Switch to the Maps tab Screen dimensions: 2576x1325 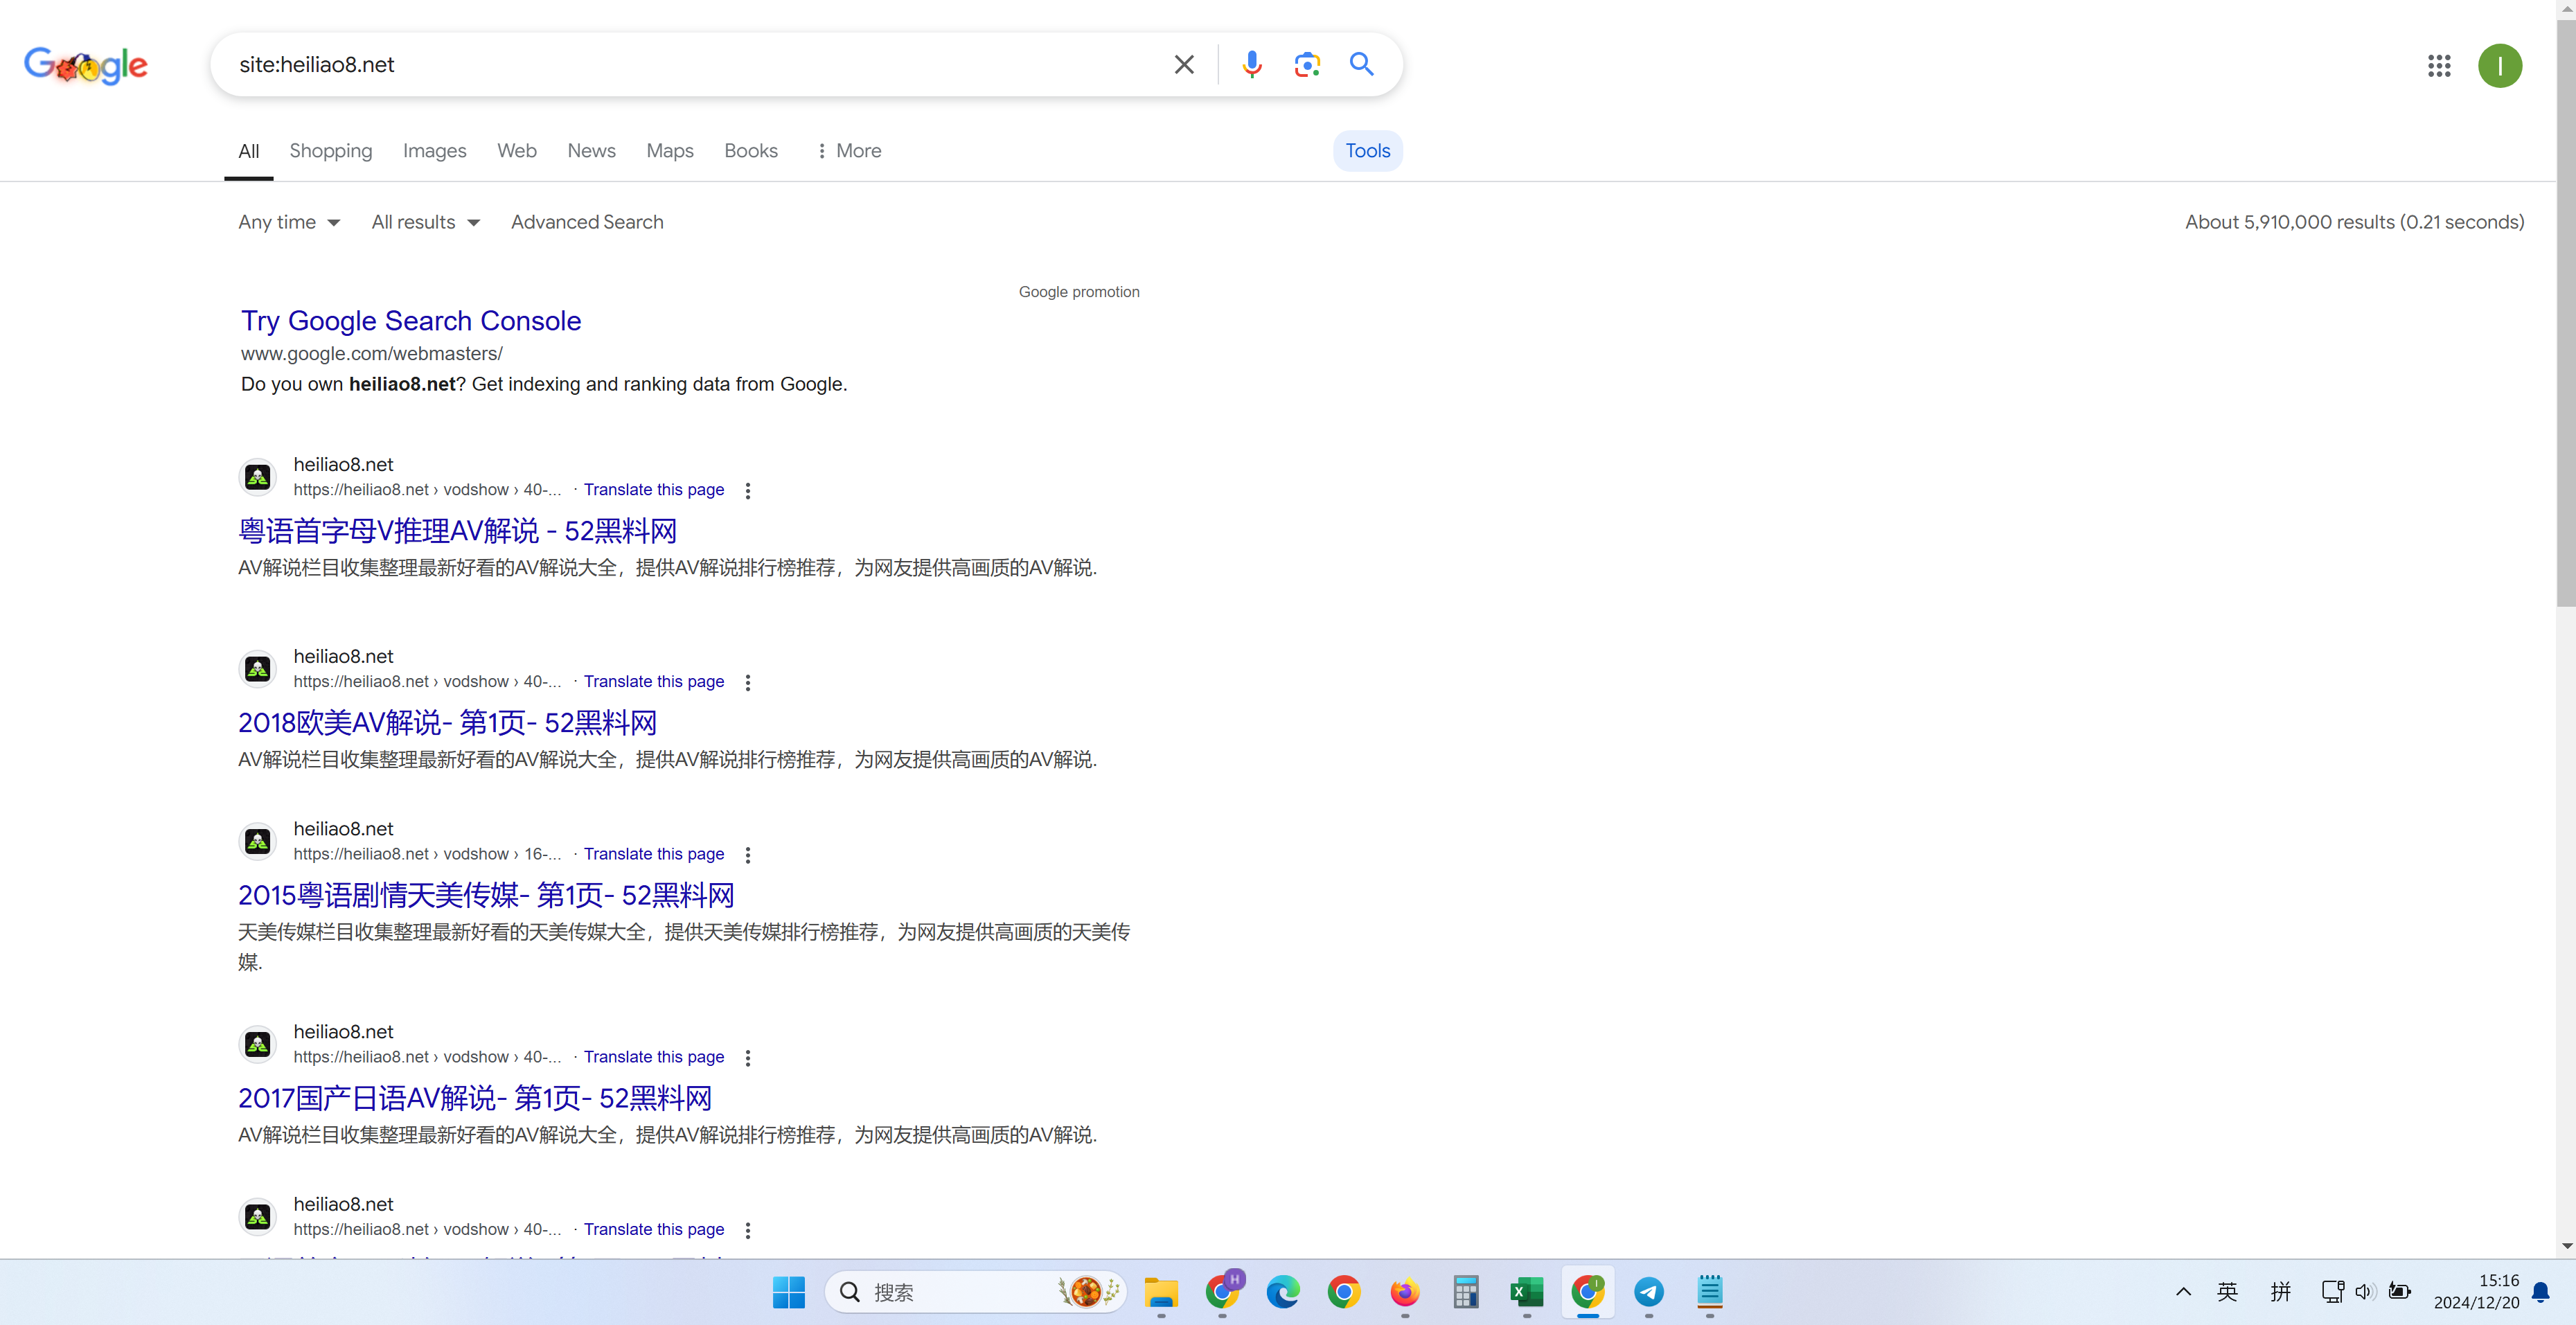coord(670,151)
